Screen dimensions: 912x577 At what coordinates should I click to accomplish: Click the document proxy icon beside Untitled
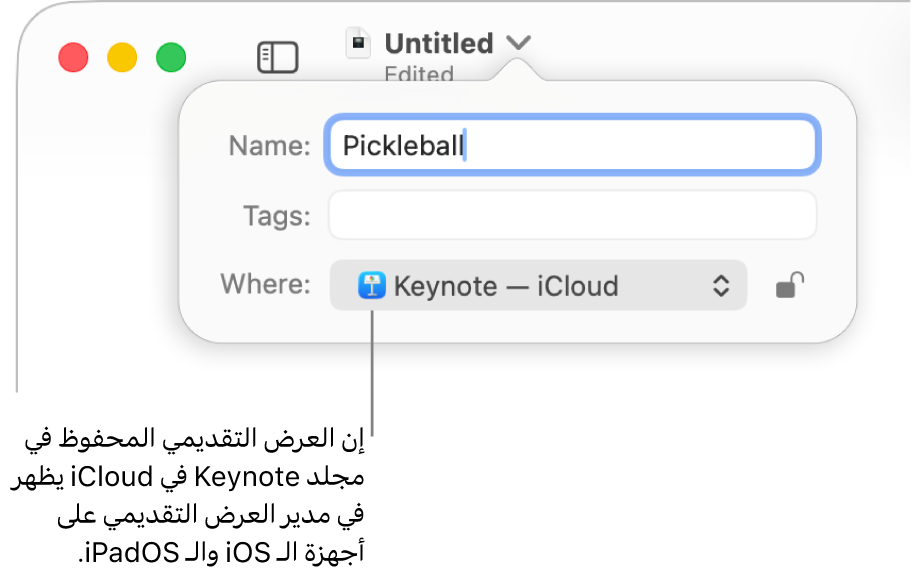click(x=357, y=43)
